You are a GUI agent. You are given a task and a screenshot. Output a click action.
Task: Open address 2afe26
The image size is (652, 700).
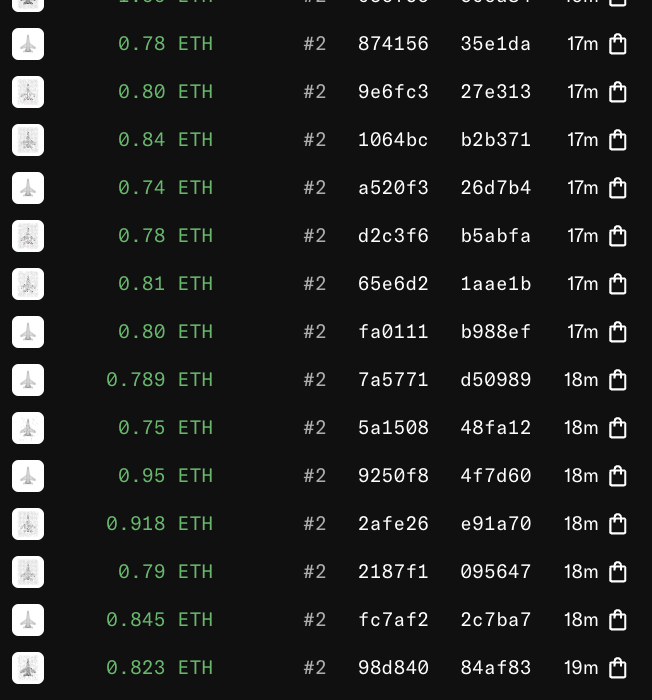tap(393, 524)
